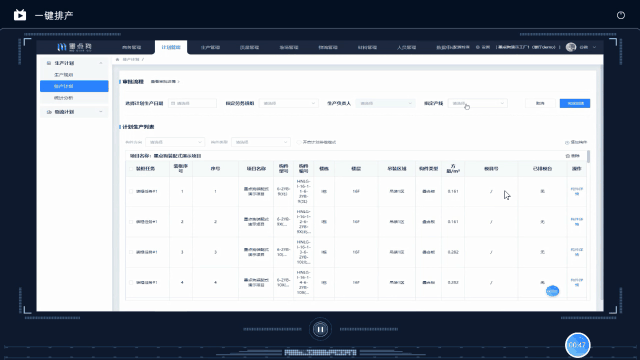Click the calendar icon in the production date field
Screen dimensions: 640x360
(x=173, y=103)
